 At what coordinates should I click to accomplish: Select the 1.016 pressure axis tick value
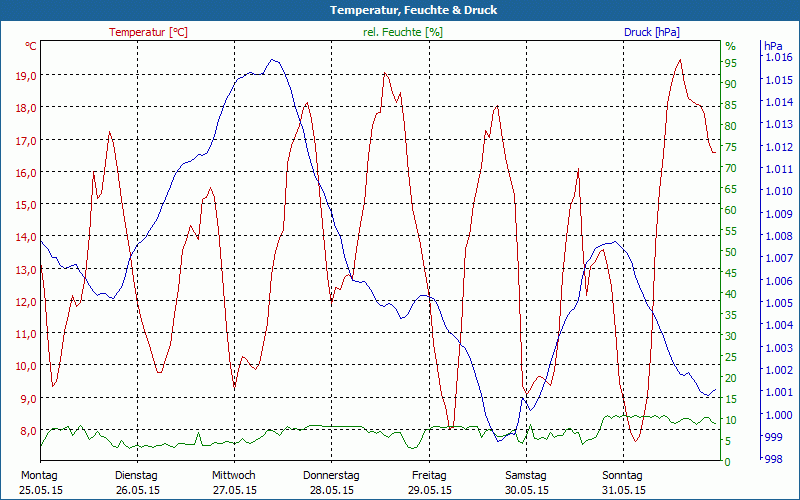pos(778,58)
